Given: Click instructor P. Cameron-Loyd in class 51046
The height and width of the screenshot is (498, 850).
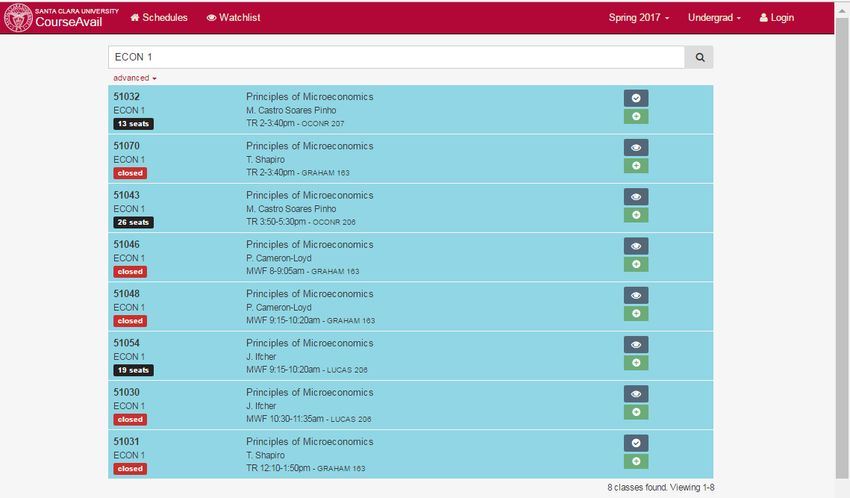Looking at the screenshot, I should point(279,258).
